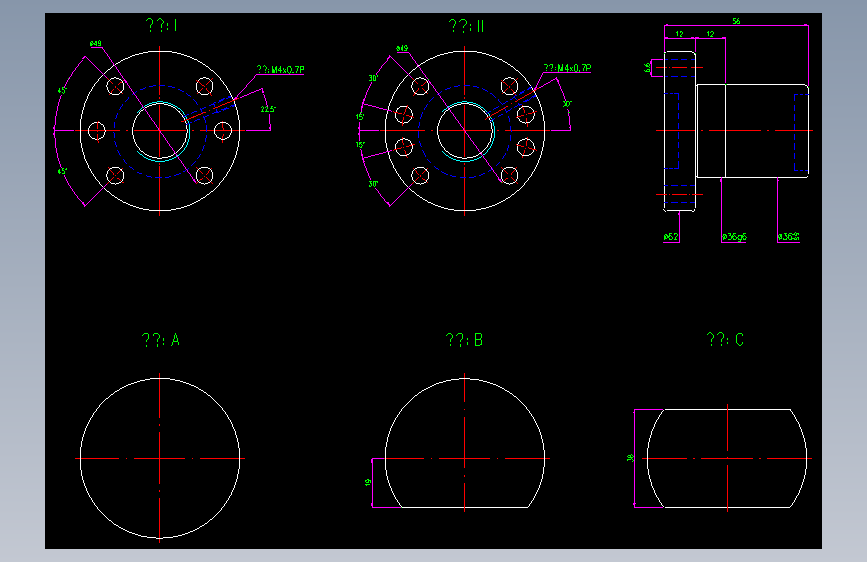This screenshot has height=562, width=867.
Task: Select the upper '45°' angle in view I
Action: [62, 90]
